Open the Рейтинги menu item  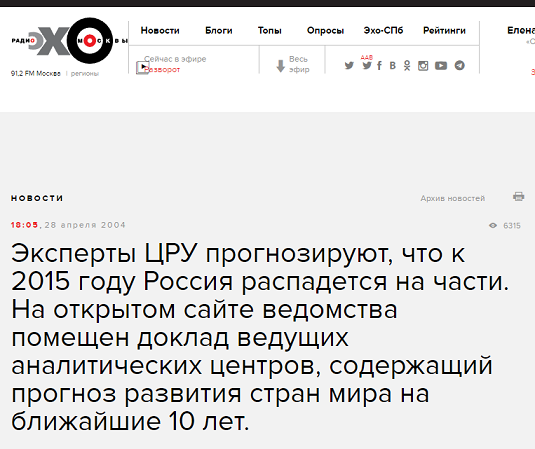[x=444, y=31]
